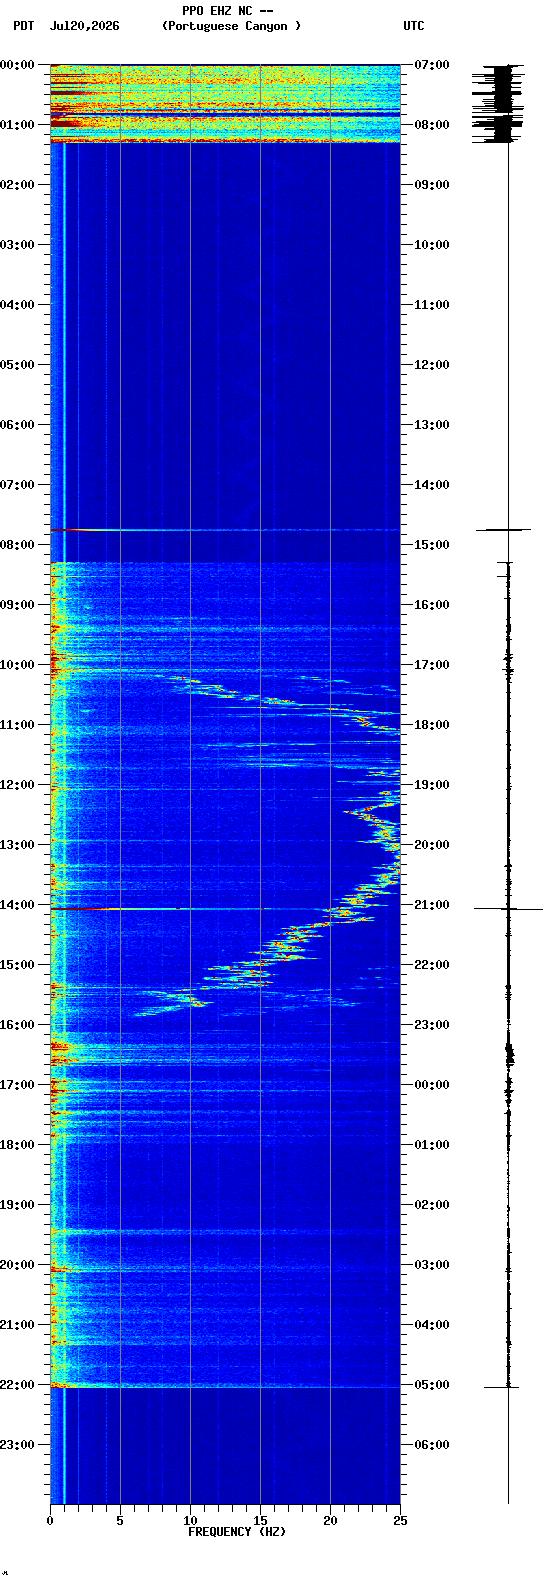552x1584 pixels.
Task: Click the 'UTC' timezone label
Action: 414,26
